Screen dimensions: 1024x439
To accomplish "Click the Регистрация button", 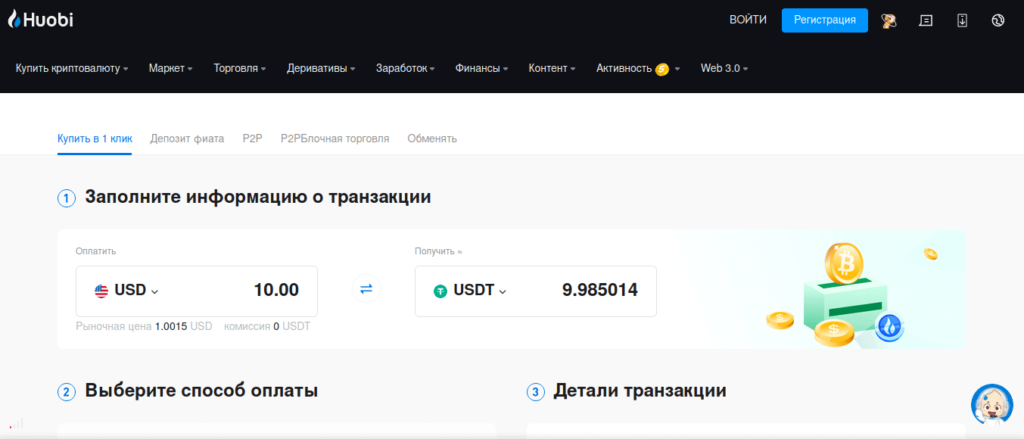I will (x=825, y=20).
